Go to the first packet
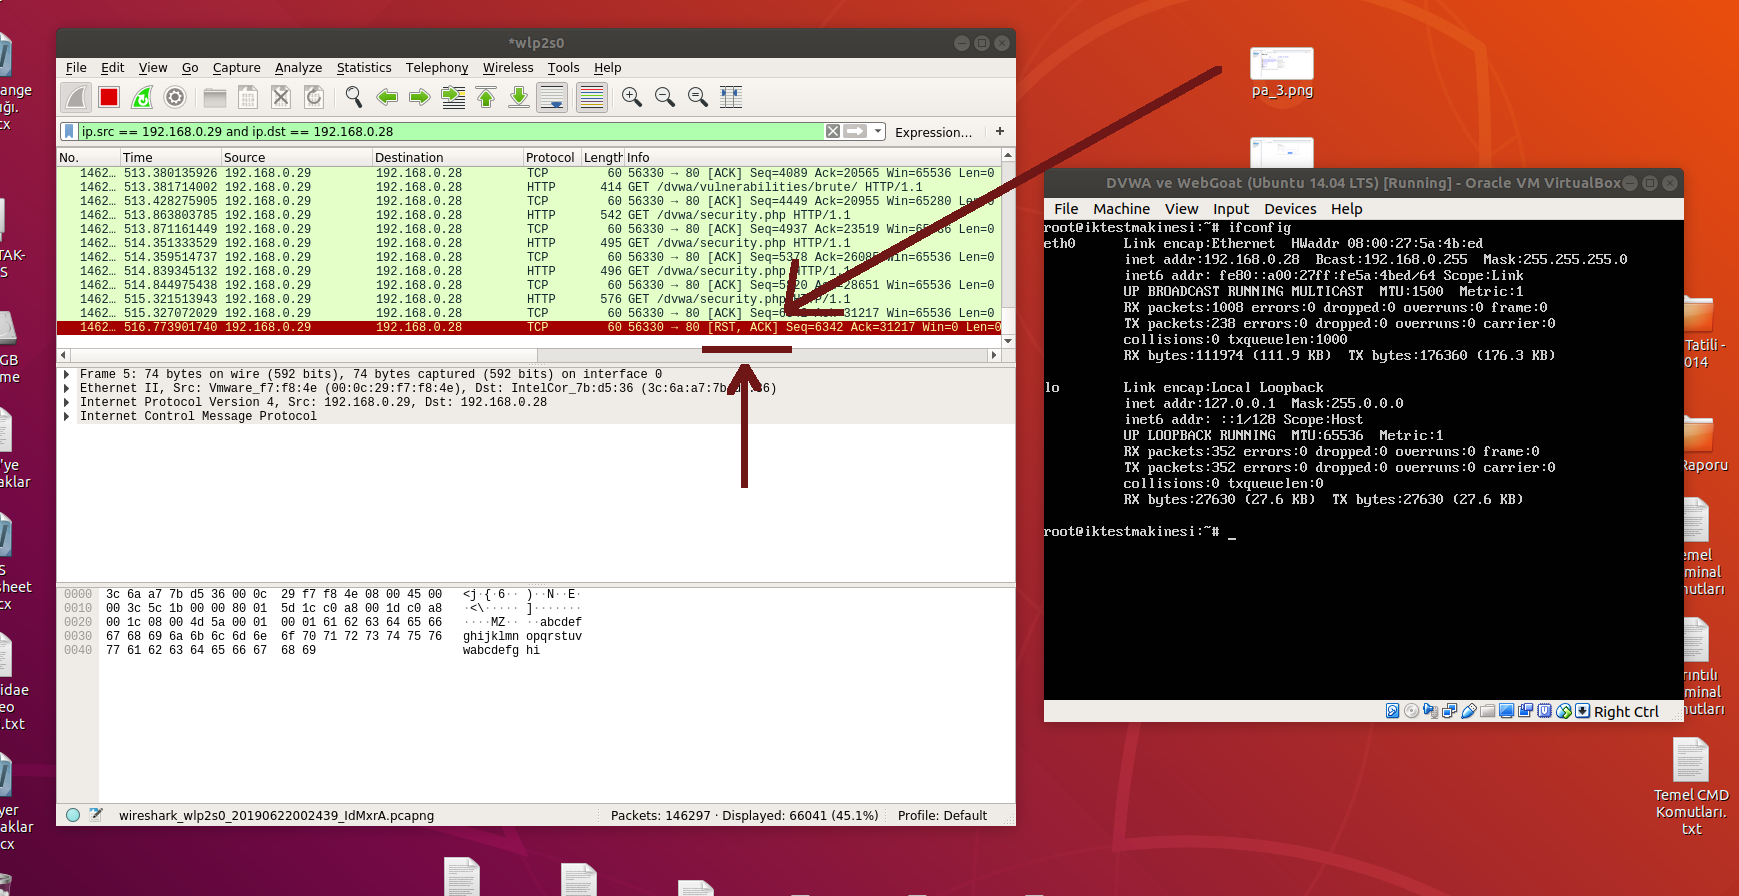Viewport: 1739px width, 896px height. [486, 97]
